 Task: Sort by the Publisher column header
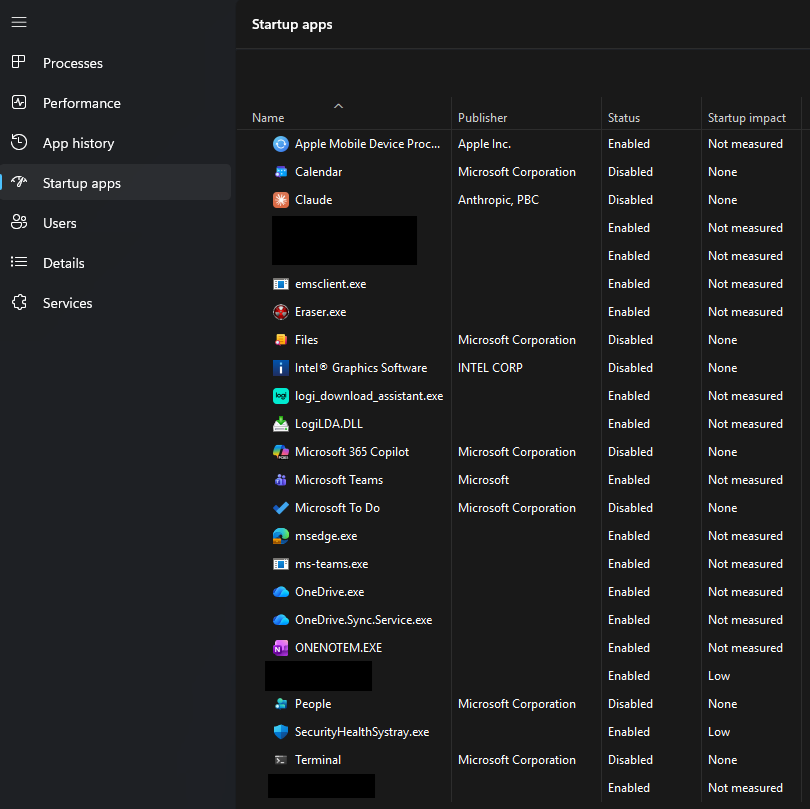482,118
